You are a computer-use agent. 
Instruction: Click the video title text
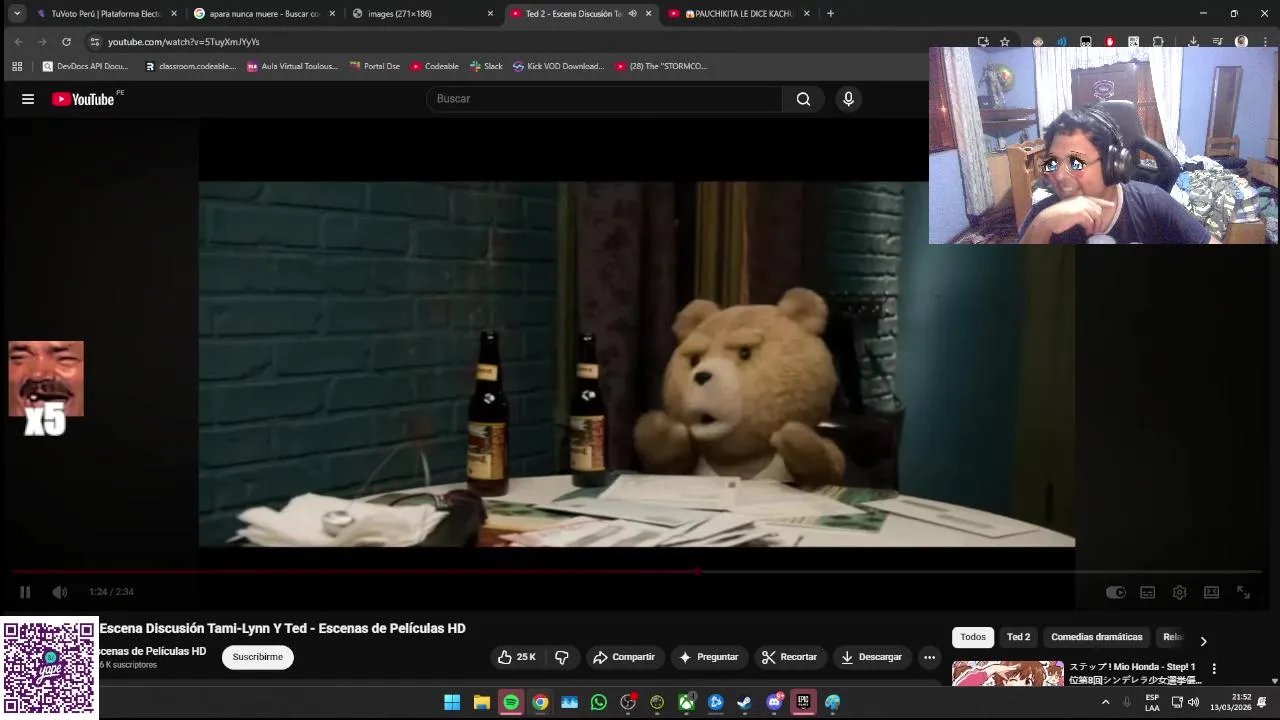click(283, 628)
